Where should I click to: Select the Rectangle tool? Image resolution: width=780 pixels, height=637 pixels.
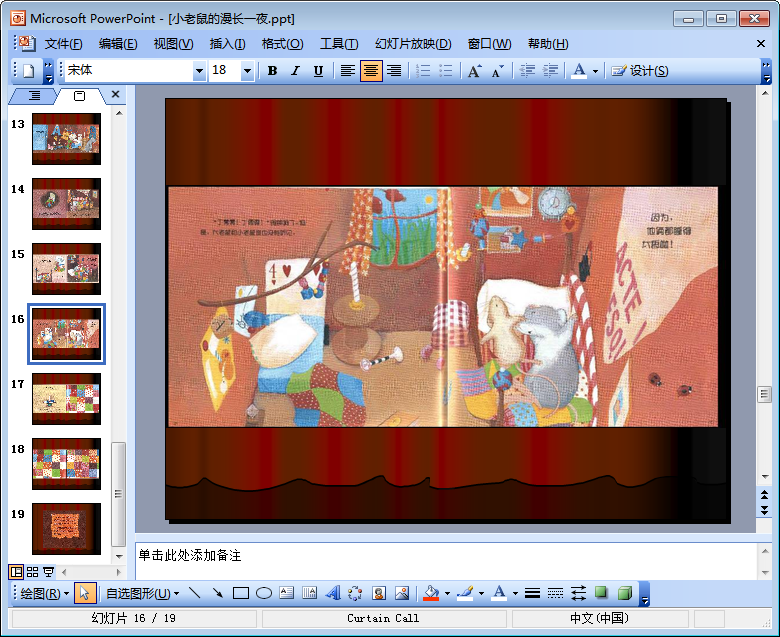(x=241, y=593)
